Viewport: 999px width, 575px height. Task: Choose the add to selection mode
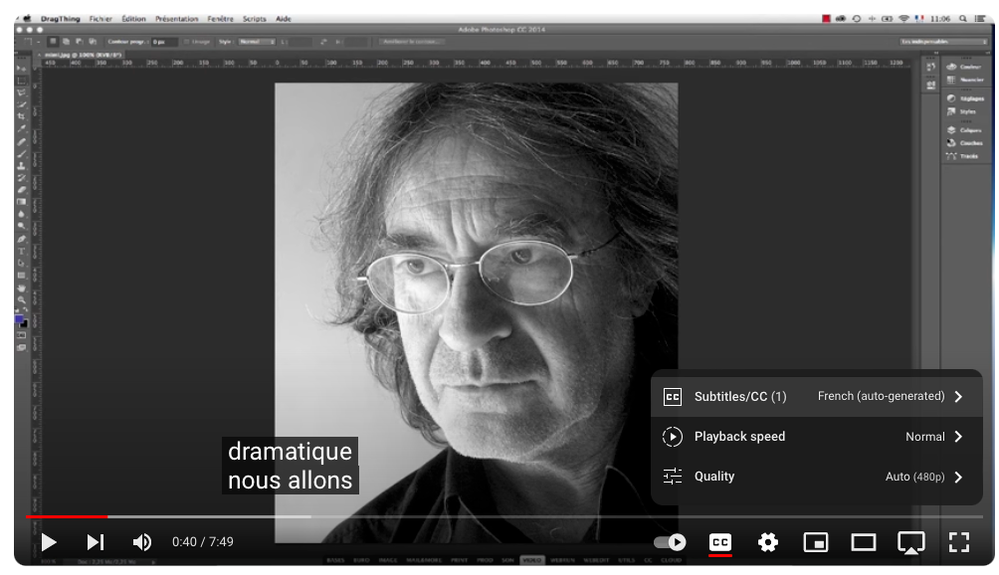[x=66, y=41]
